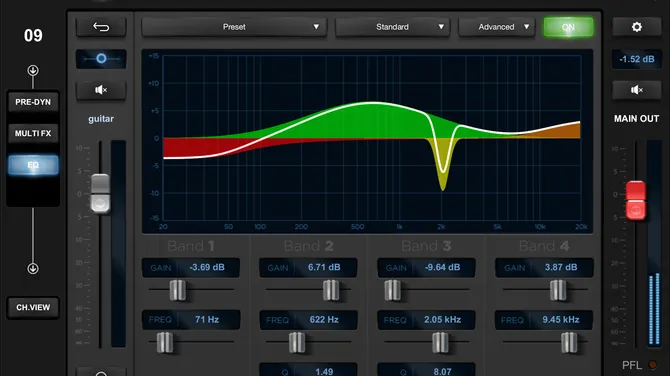Screen dimensions: 670x376
Task: Open the Standard EQ type dropdown
Action: (392, 27)
